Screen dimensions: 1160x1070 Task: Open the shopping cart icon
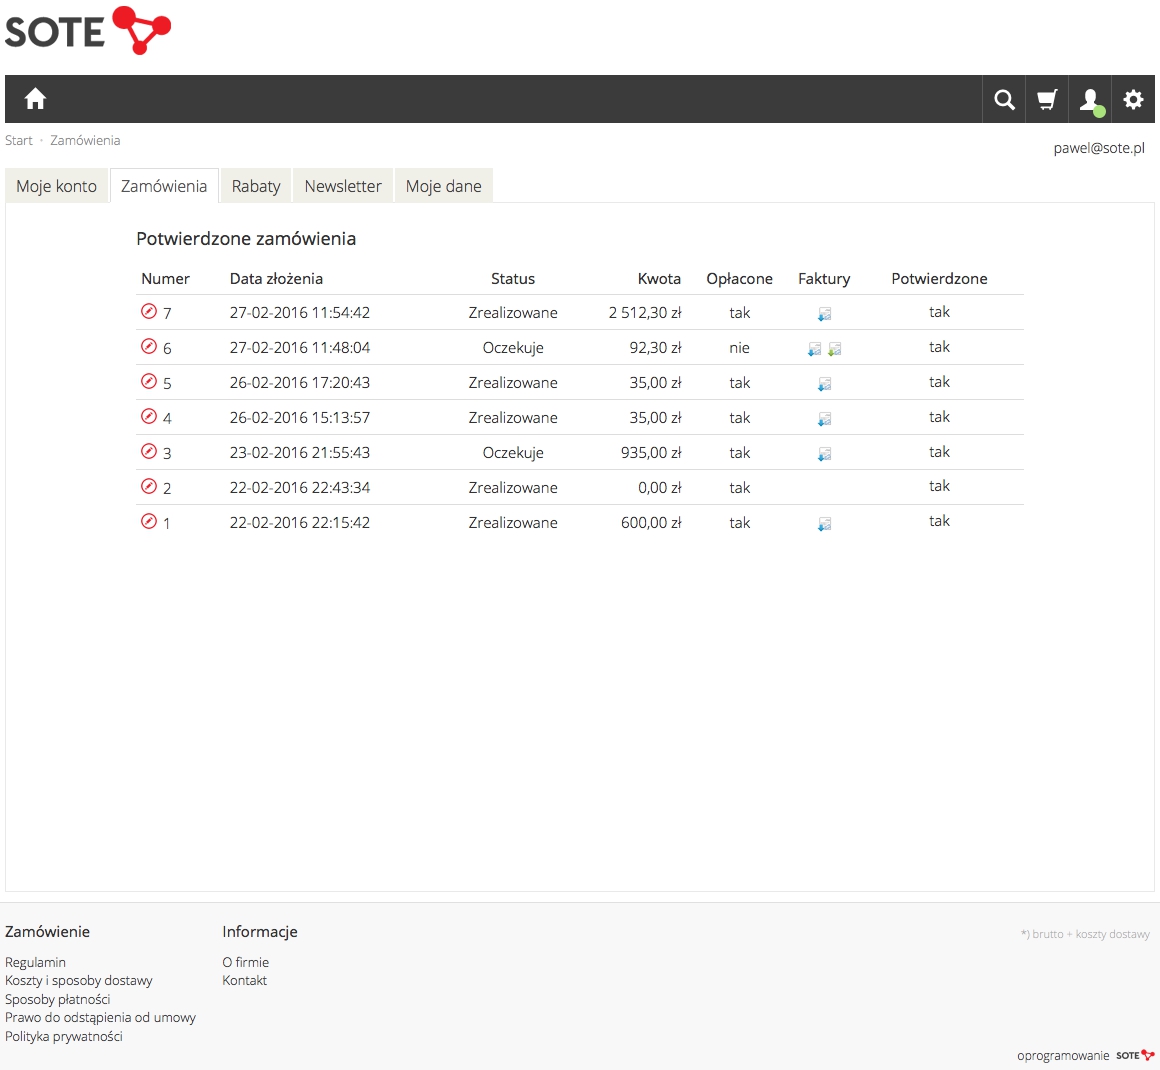pyautogui.click(x=1047, y=99)
